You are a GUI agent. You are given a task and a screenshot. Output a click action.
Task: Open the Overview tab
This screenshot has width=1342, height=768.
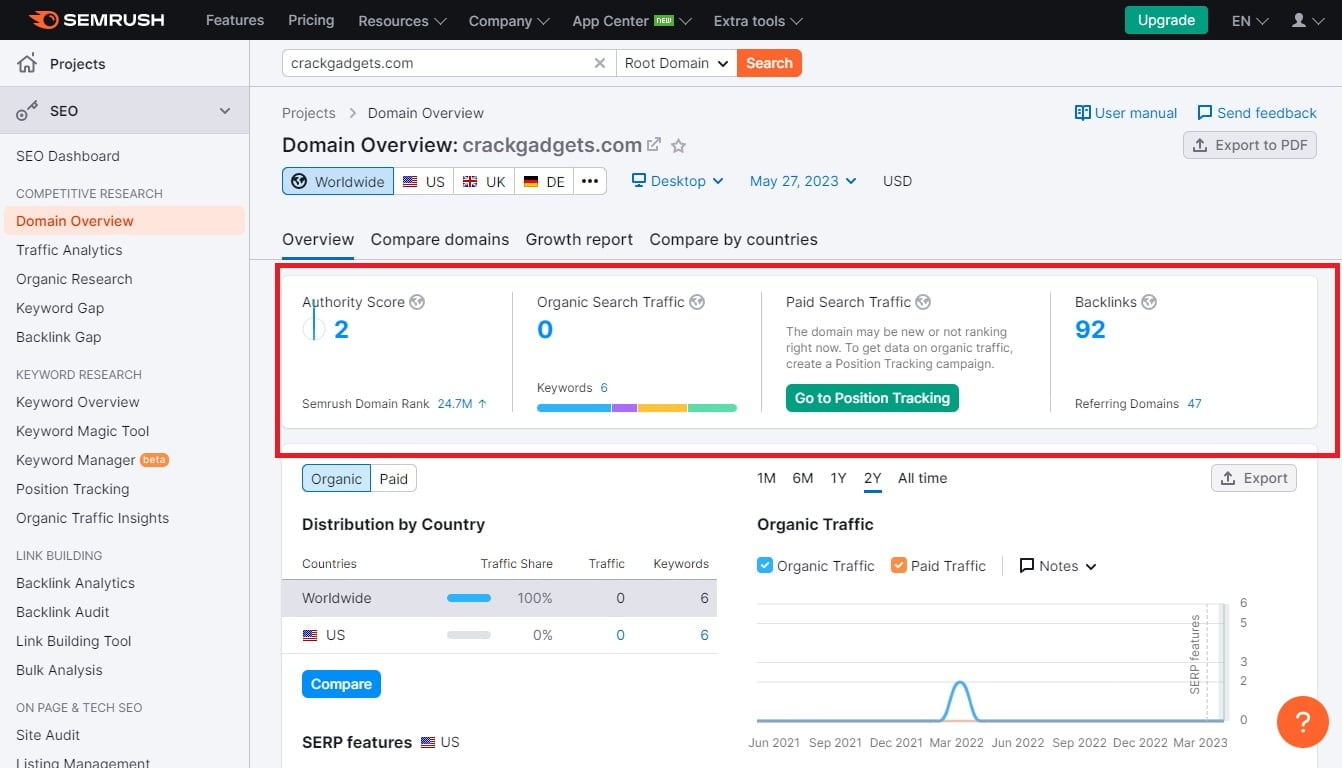(x=318, y=239)
